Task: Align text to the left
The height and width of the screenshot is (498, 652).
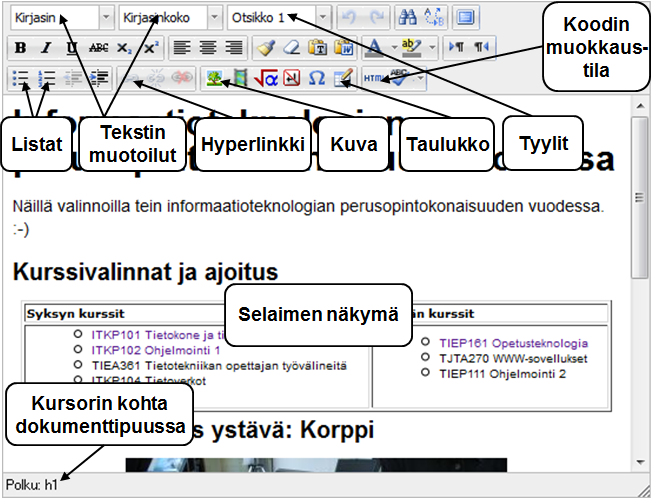Action: click(x=182, y=48)
